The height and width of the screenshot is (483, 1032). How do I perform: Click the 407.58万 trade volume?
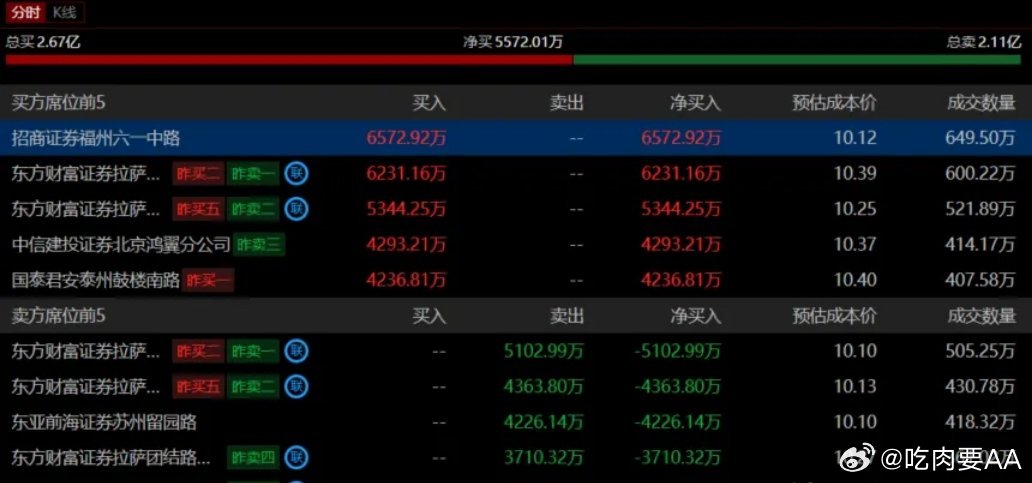981,280
